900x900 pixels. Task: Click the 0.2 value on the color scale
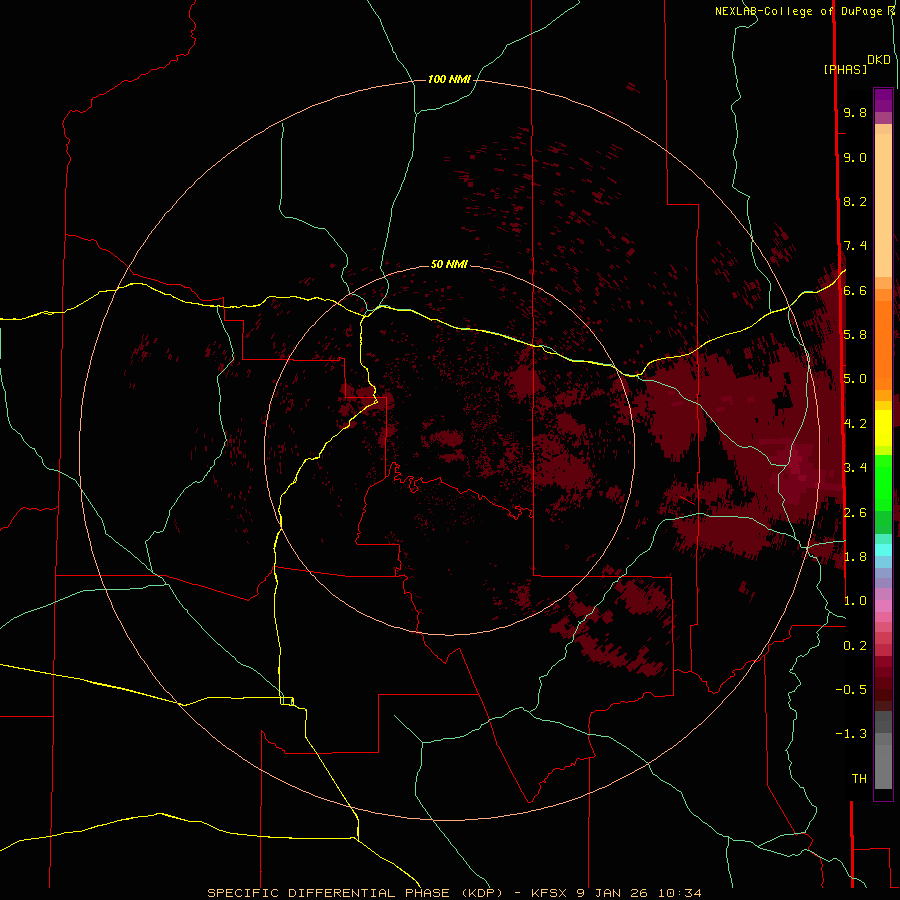(855, 646)
